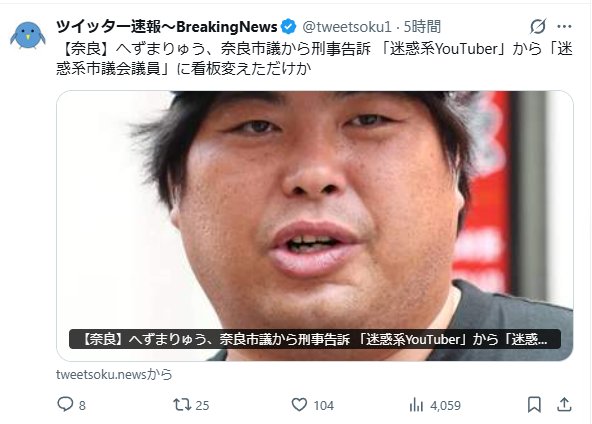
Task: Toggle the repost arrows icon
Action: tap(182, 405)
